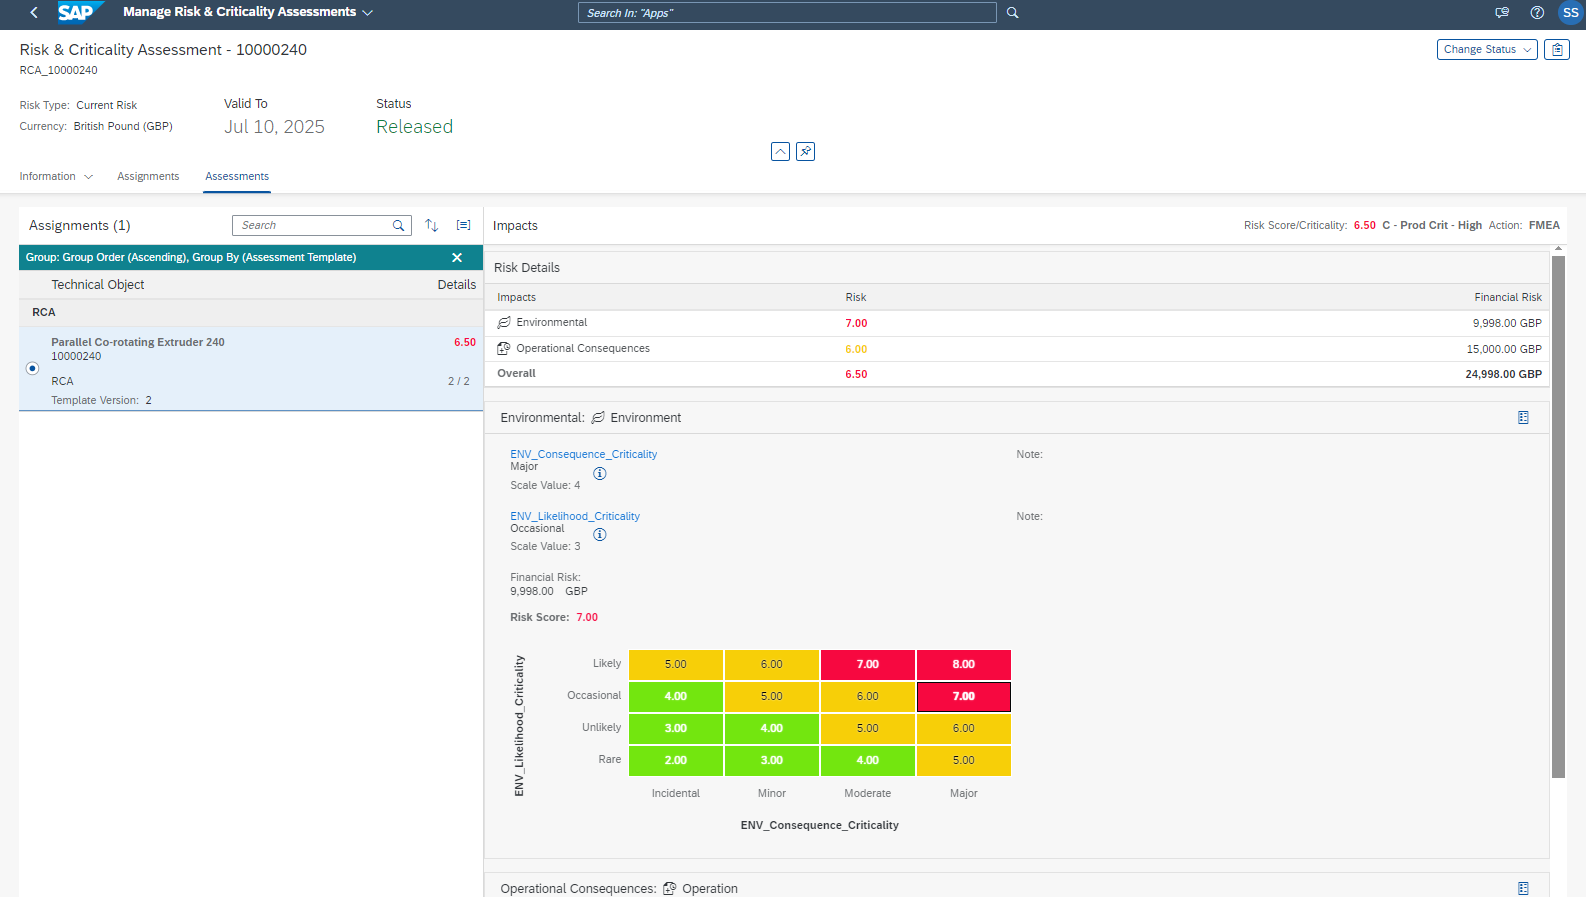Screen dimensions: 1586x897
Task: Click the Search In Apps field
Action: (x=787, y=13)
